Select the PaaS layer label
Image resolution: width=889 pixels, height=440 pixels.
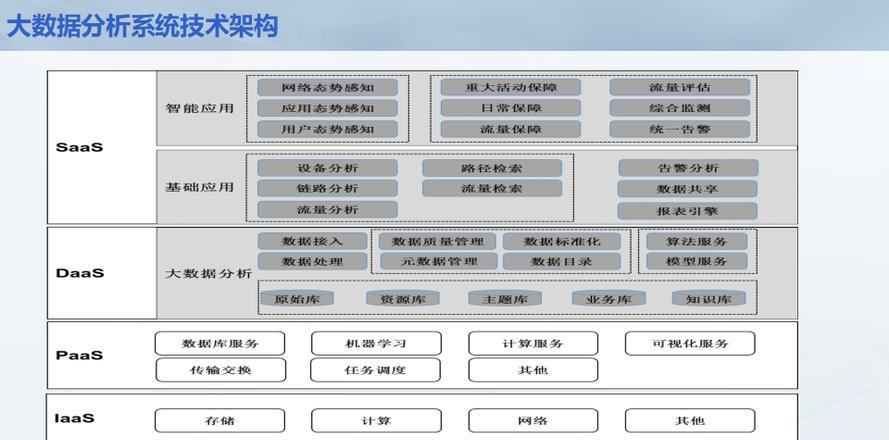click(x=79, y=356)
